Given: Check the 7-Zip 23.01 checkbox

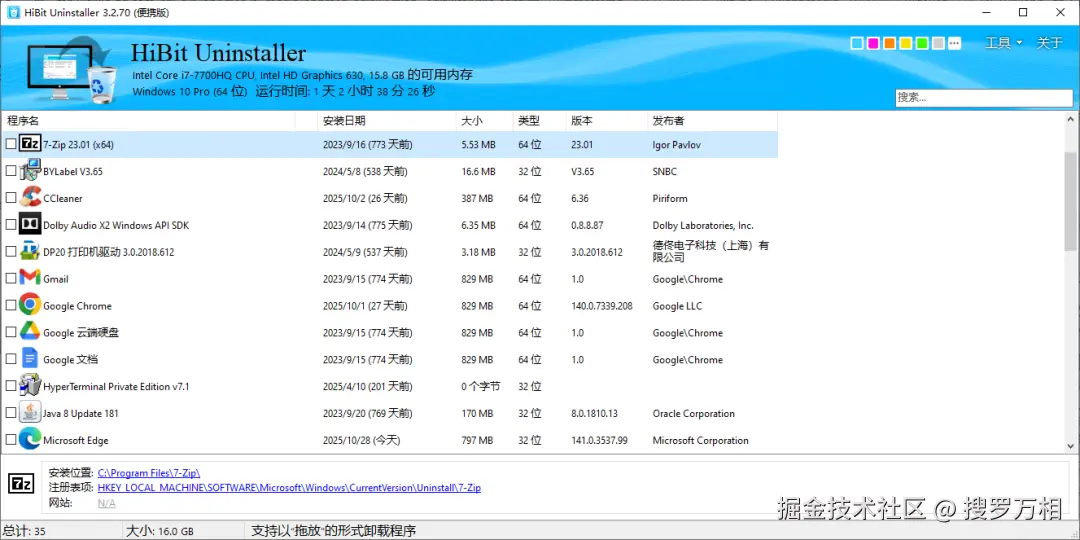Looking at the screenshot, I should [x=10, y=144].
